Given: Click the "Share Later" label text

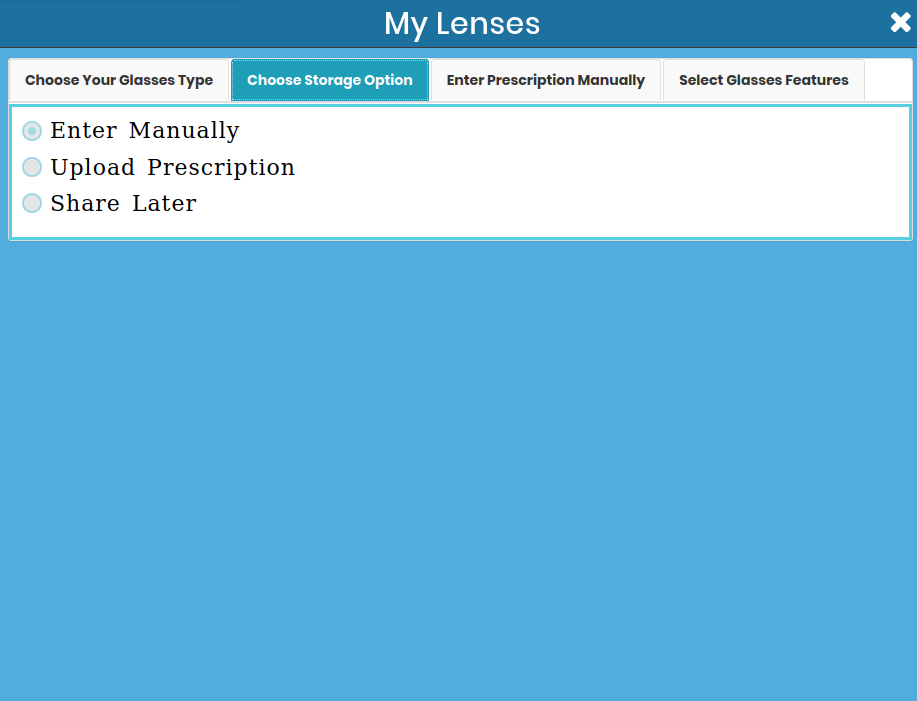Looking at the screenshot, I should pos(124,203).
